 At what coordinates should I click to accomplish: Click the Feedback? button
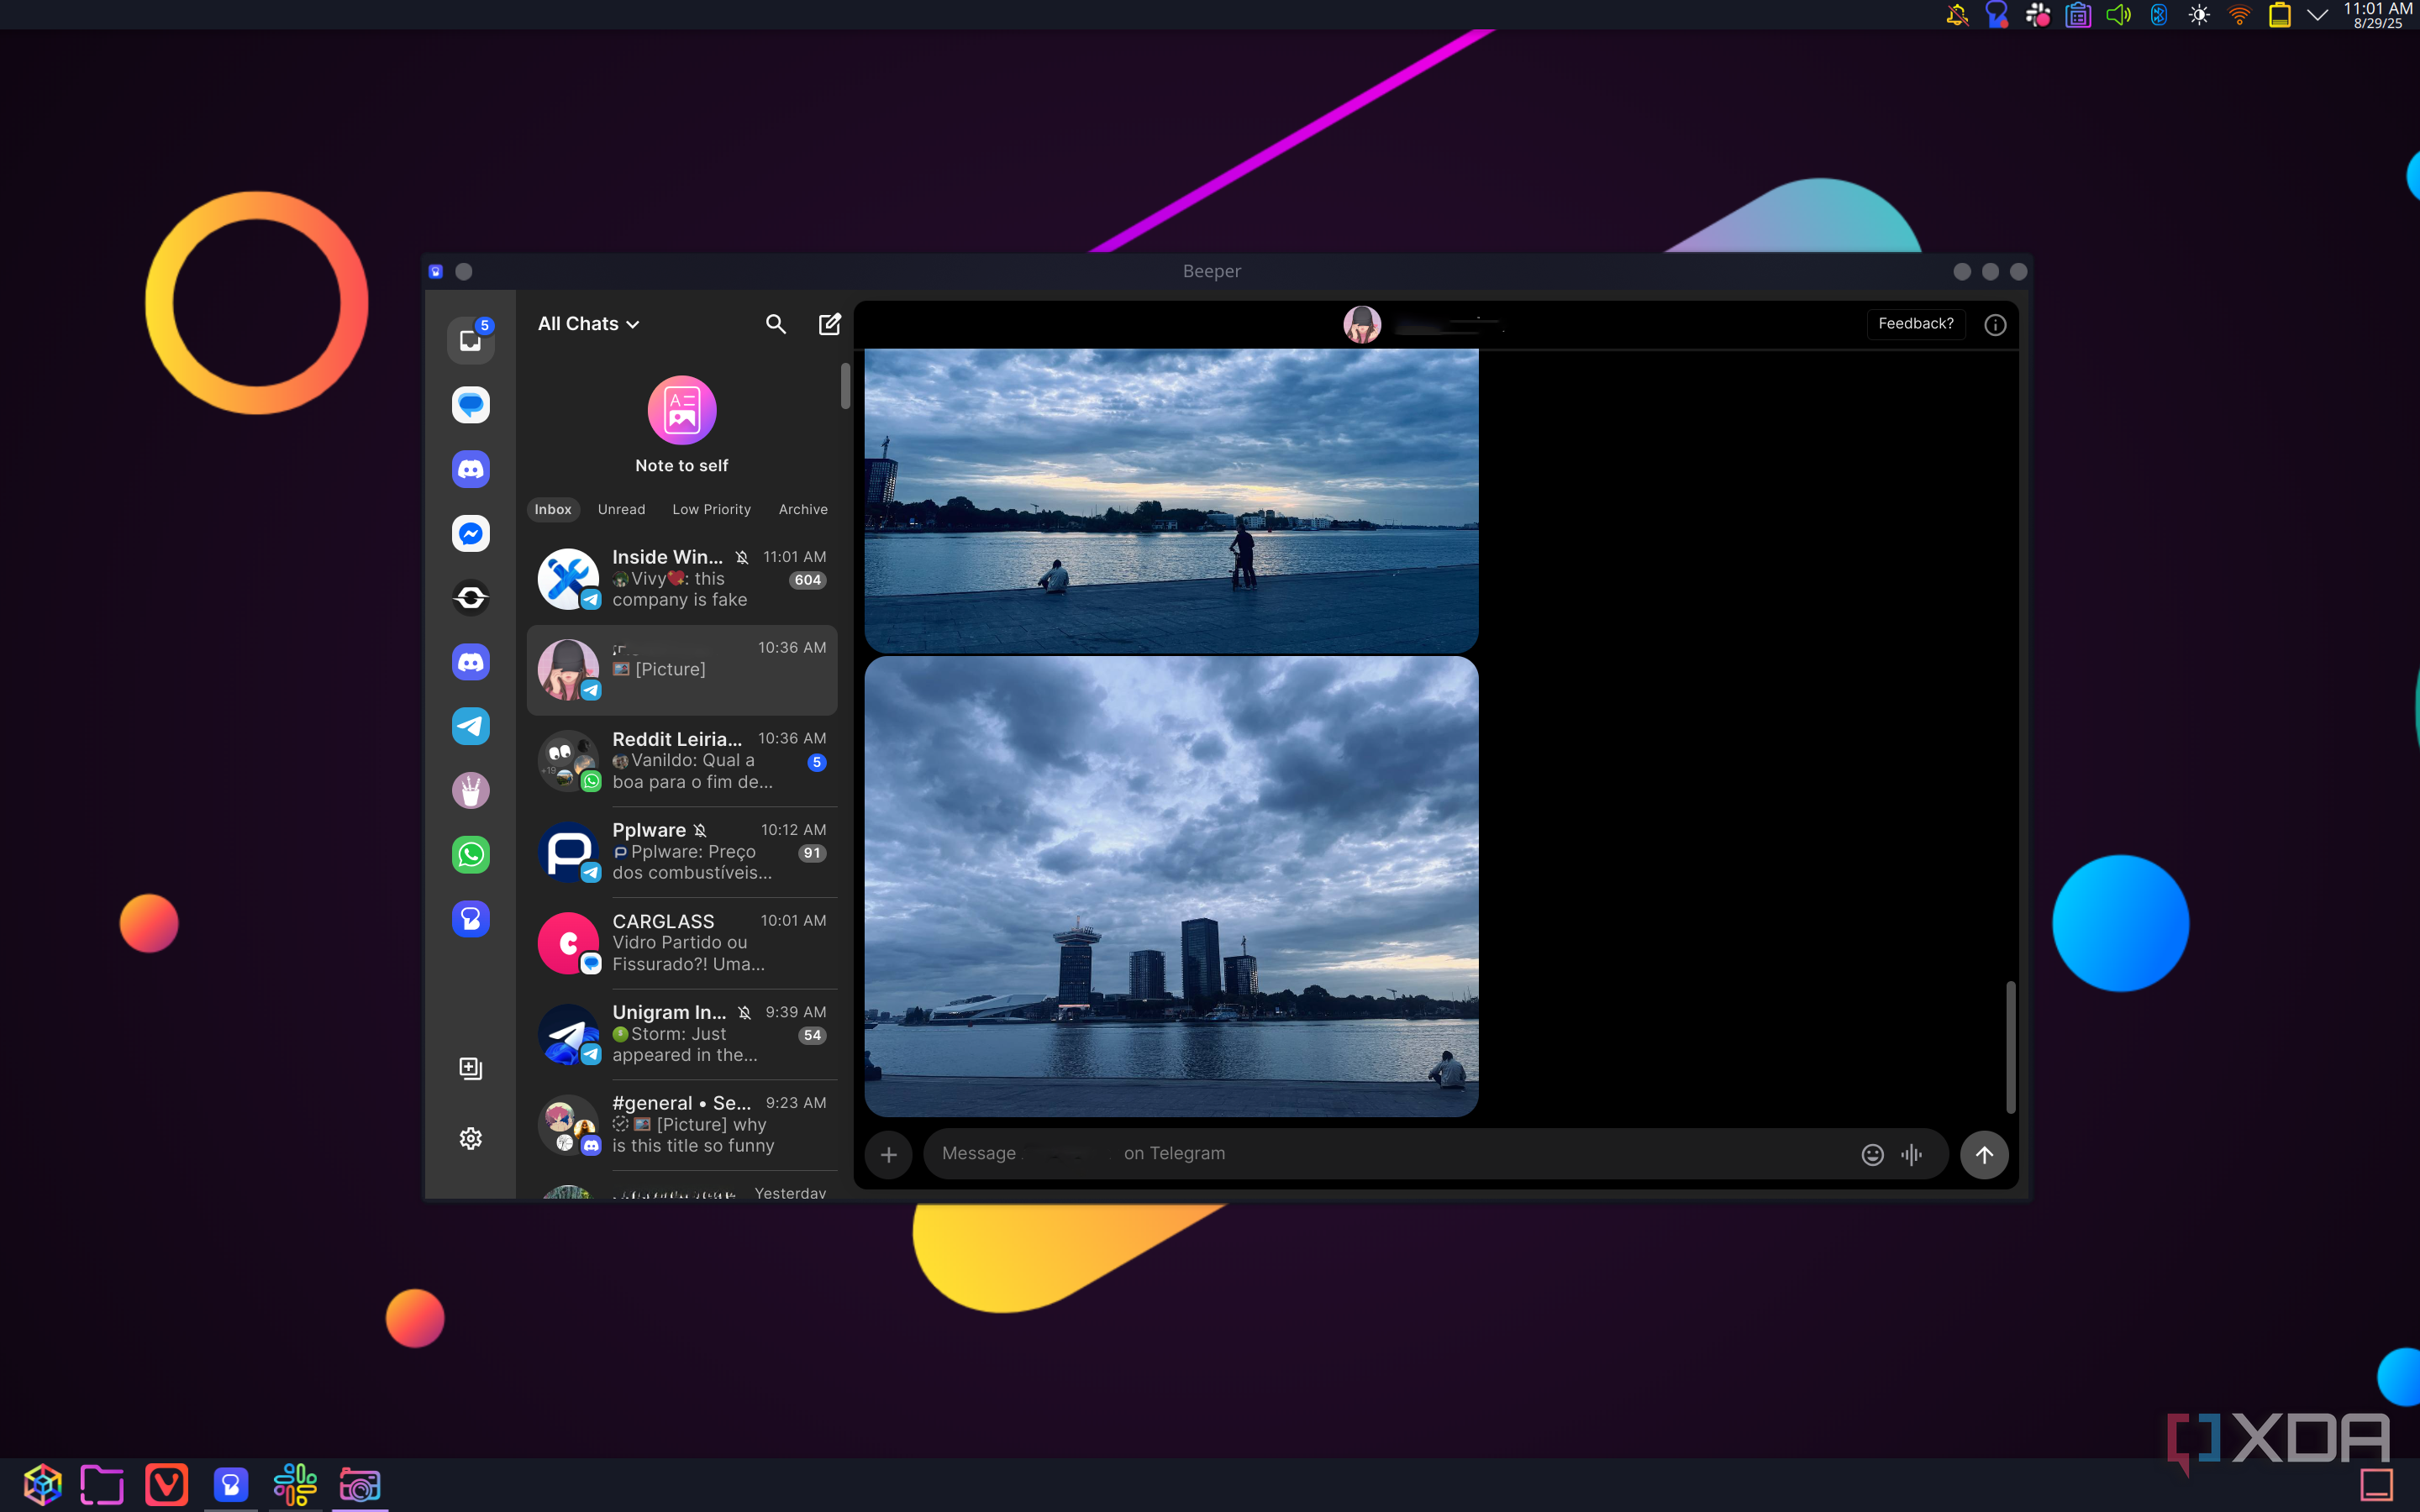1915,324
